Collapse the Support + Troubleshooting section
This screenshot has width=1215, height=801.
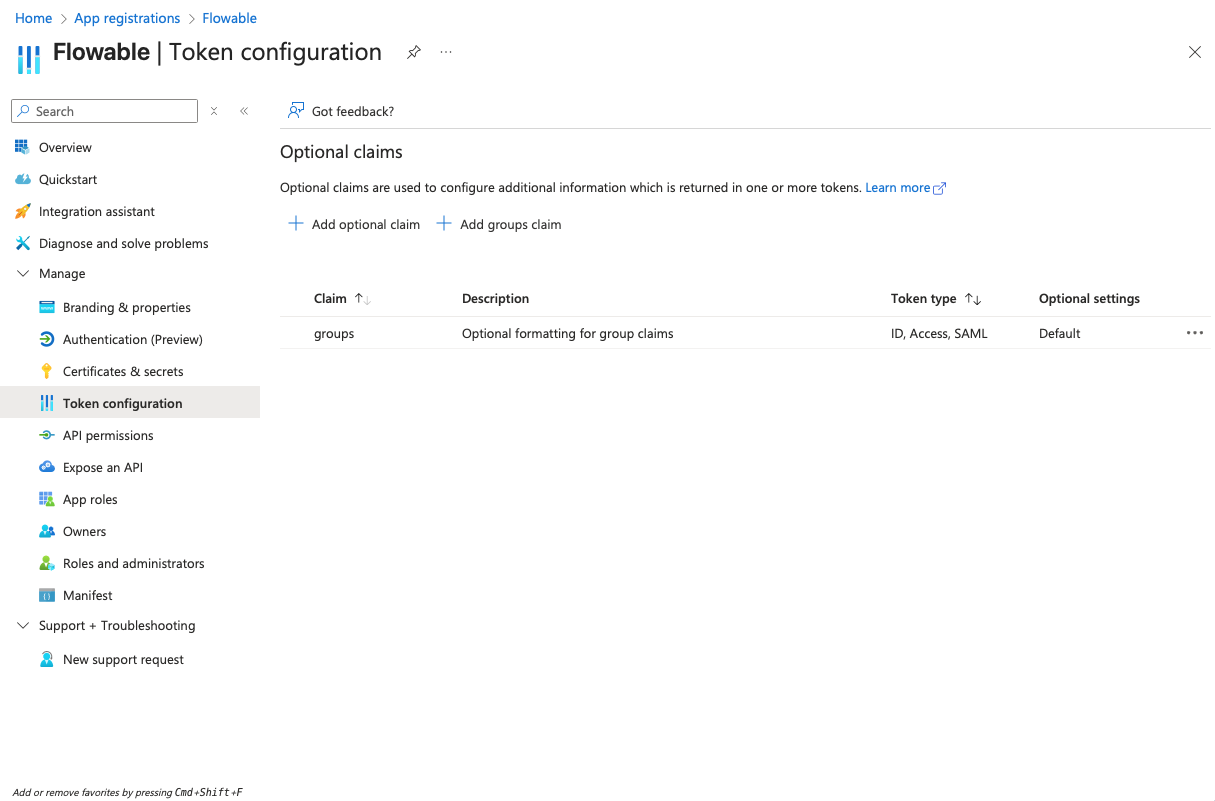pos(24,625)
